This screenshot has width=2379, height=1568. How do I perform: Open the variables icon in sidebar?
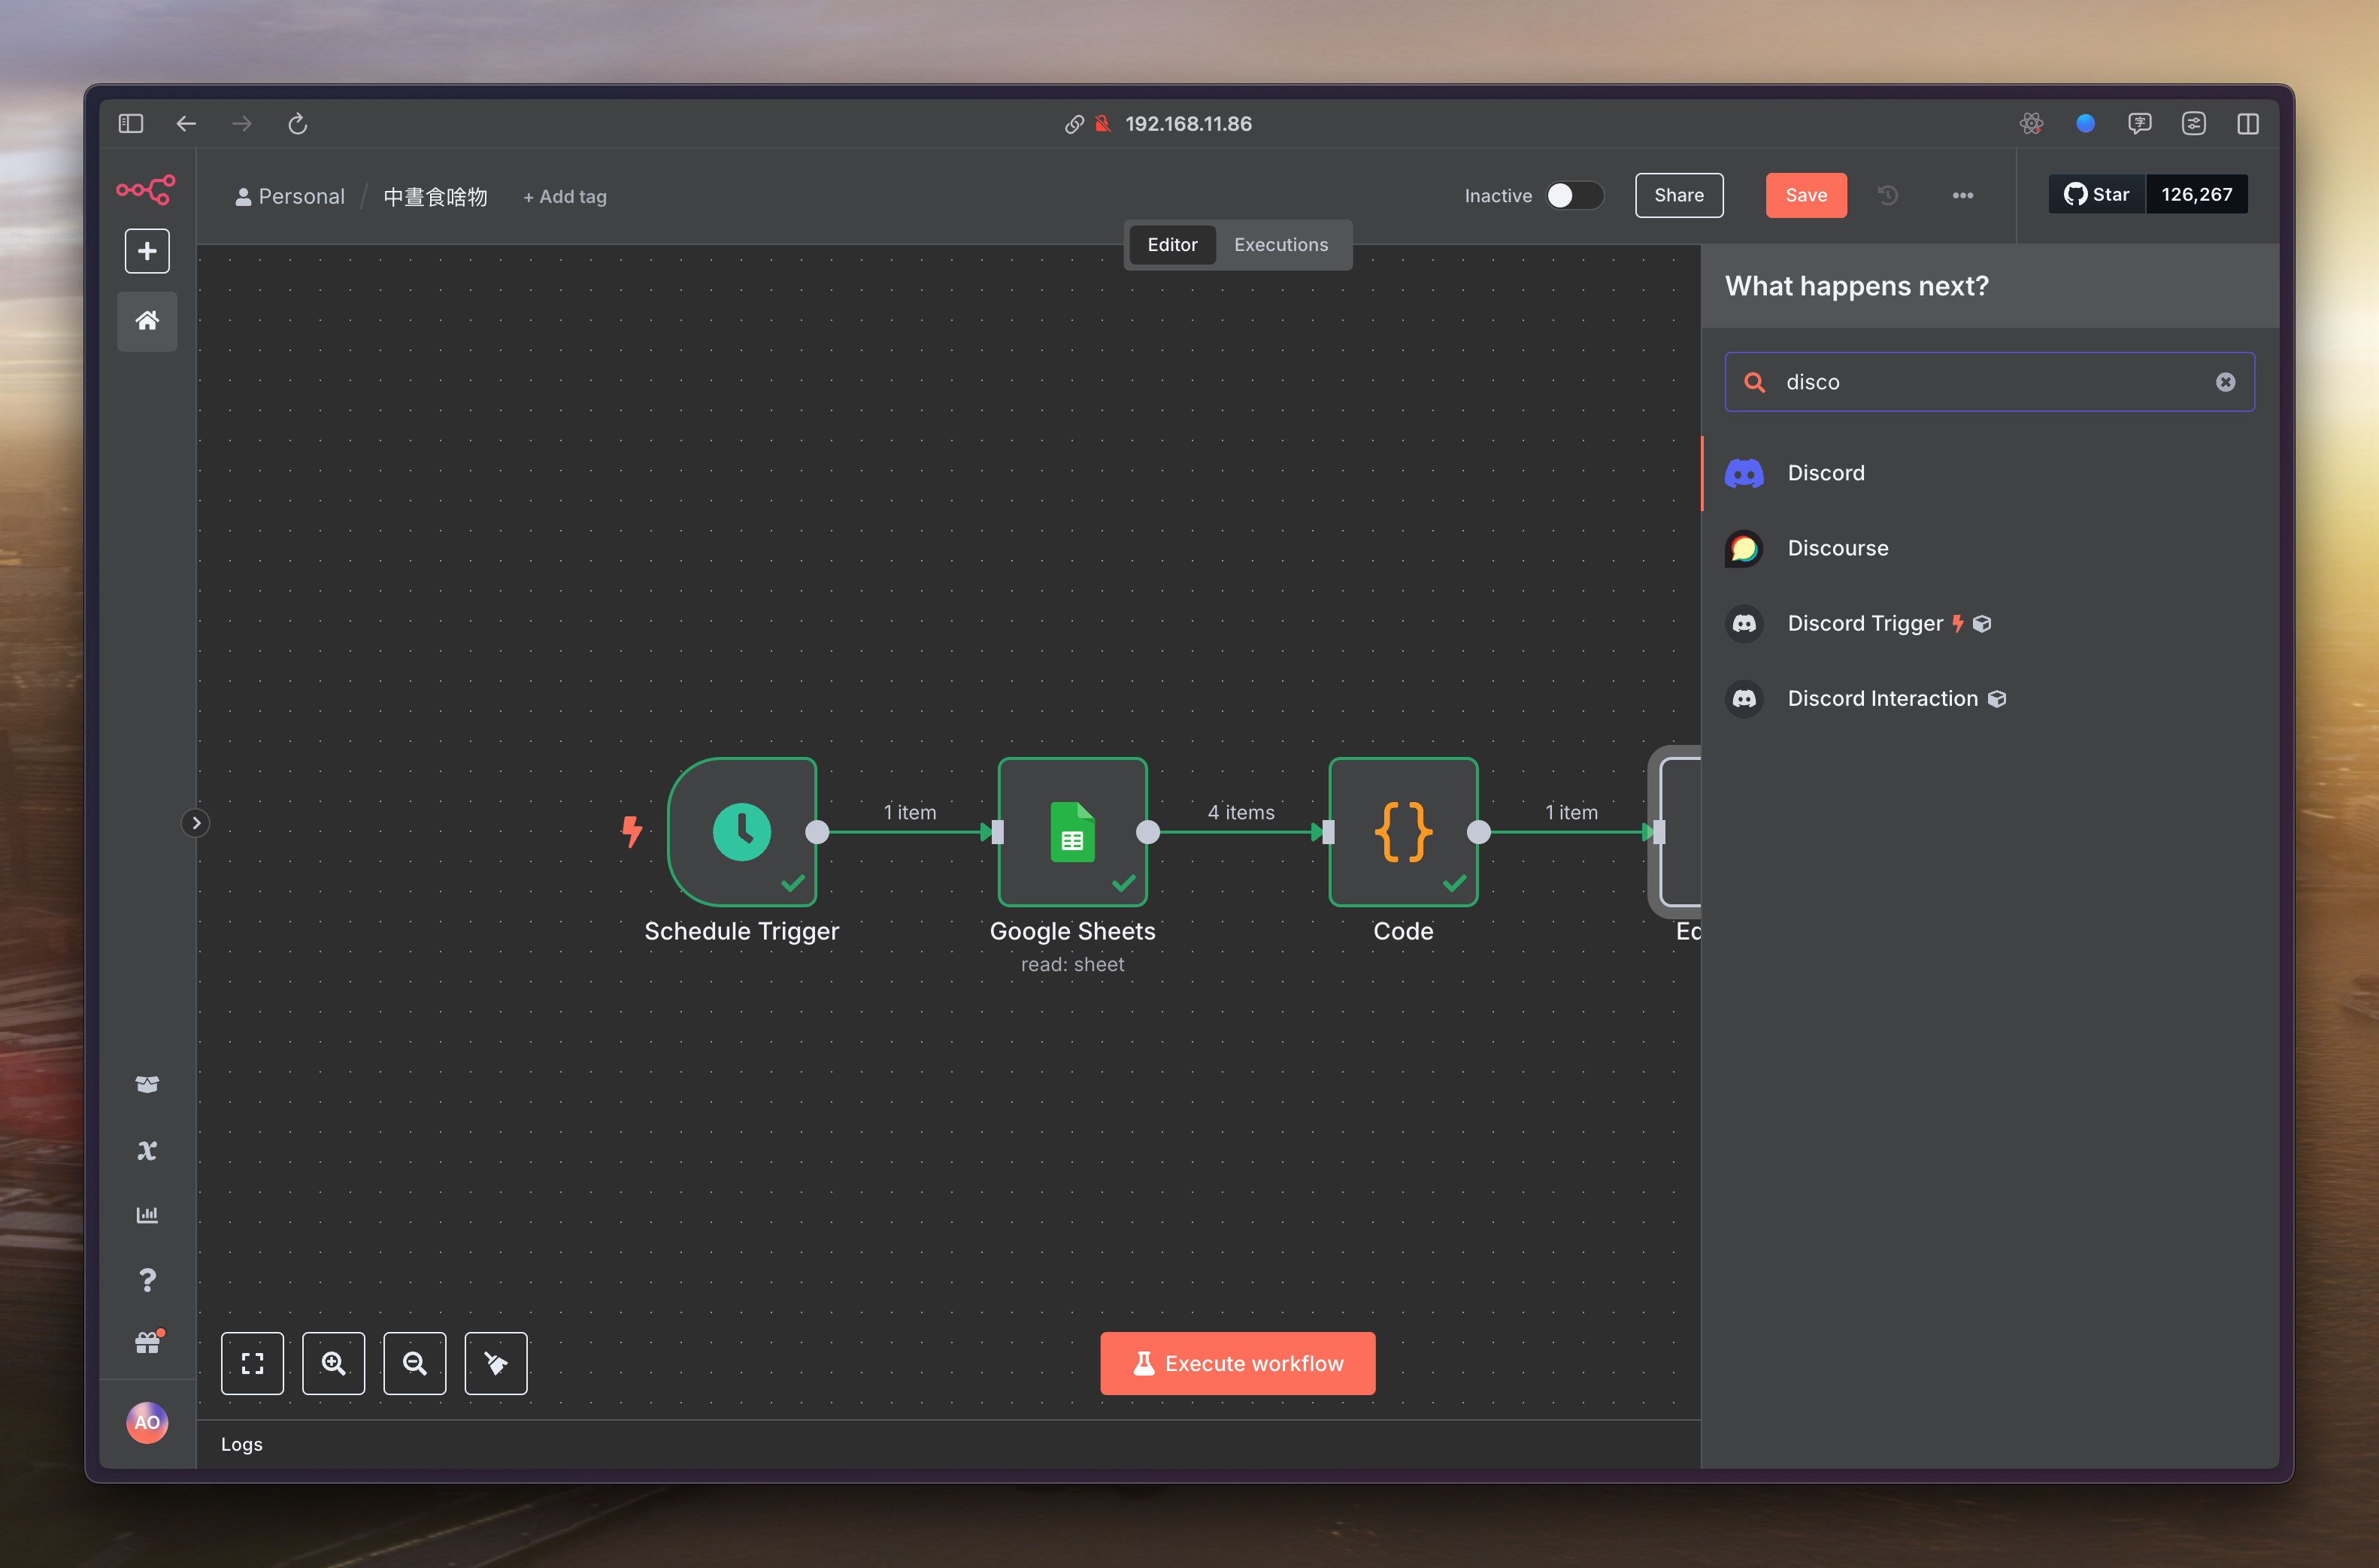(147, 1150)
